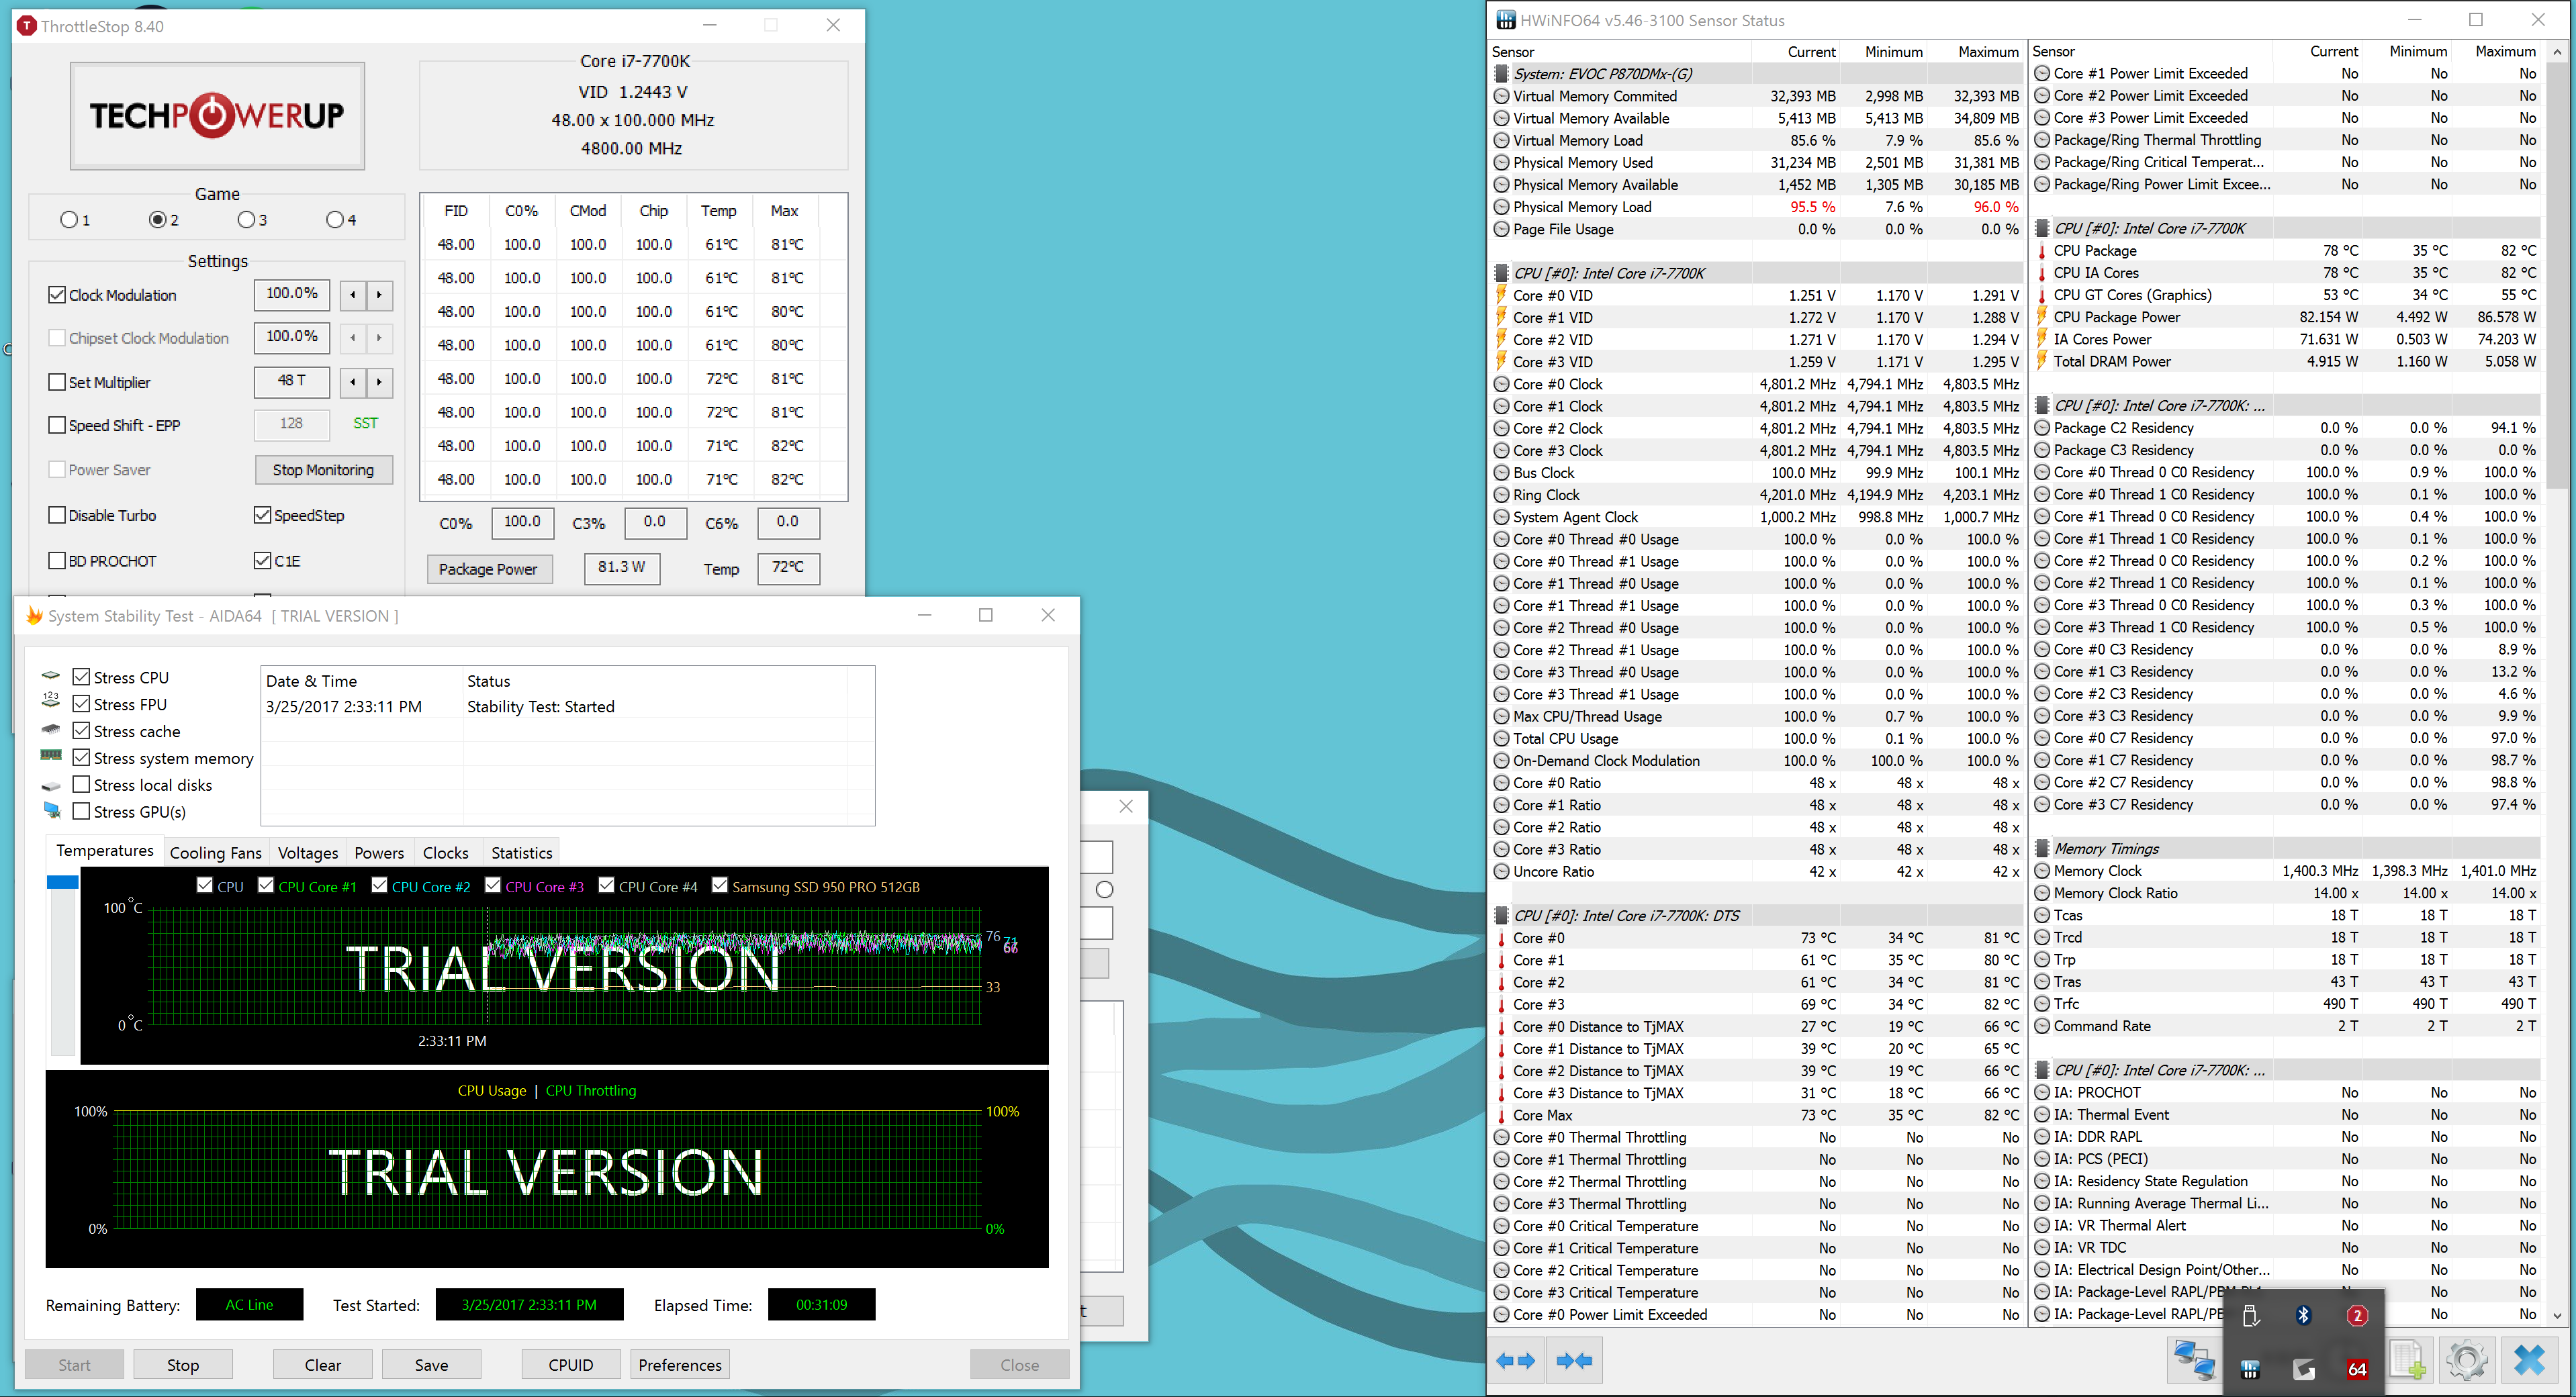Viewport: 2576px width, 1397px height.
Task: Decrease the Clock Modulation value with left arrow
Action: pos(353,295)
